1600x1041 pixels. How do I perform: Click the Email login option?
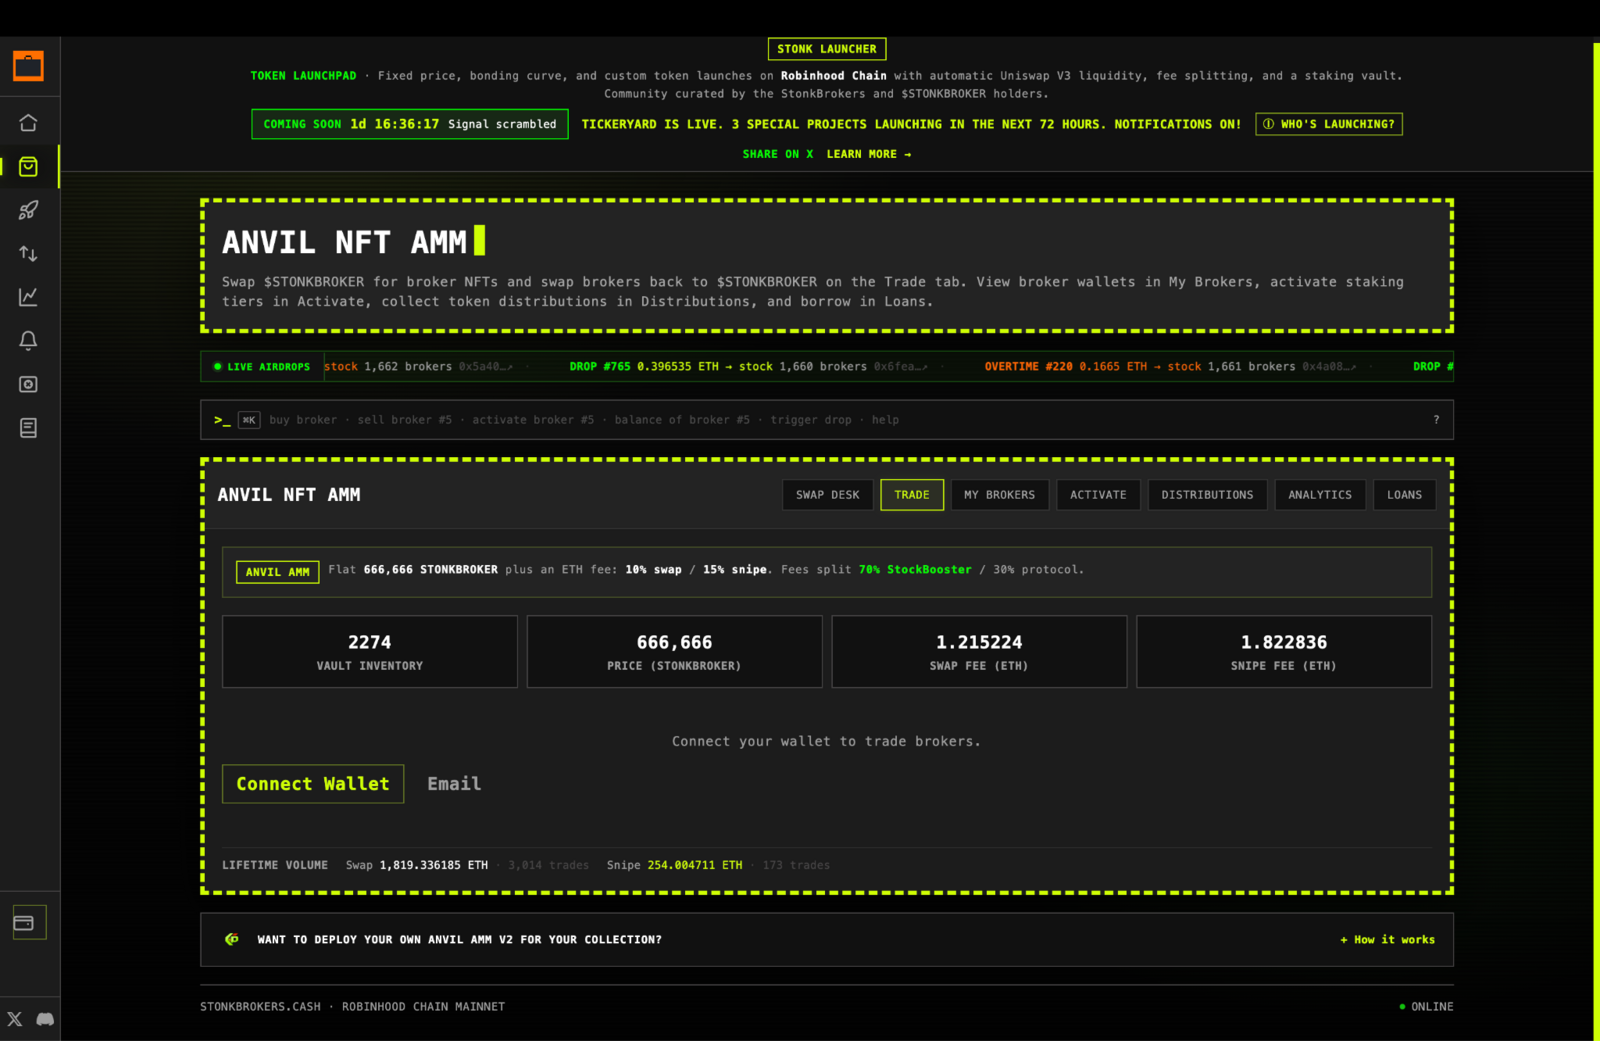coord(454,784)
